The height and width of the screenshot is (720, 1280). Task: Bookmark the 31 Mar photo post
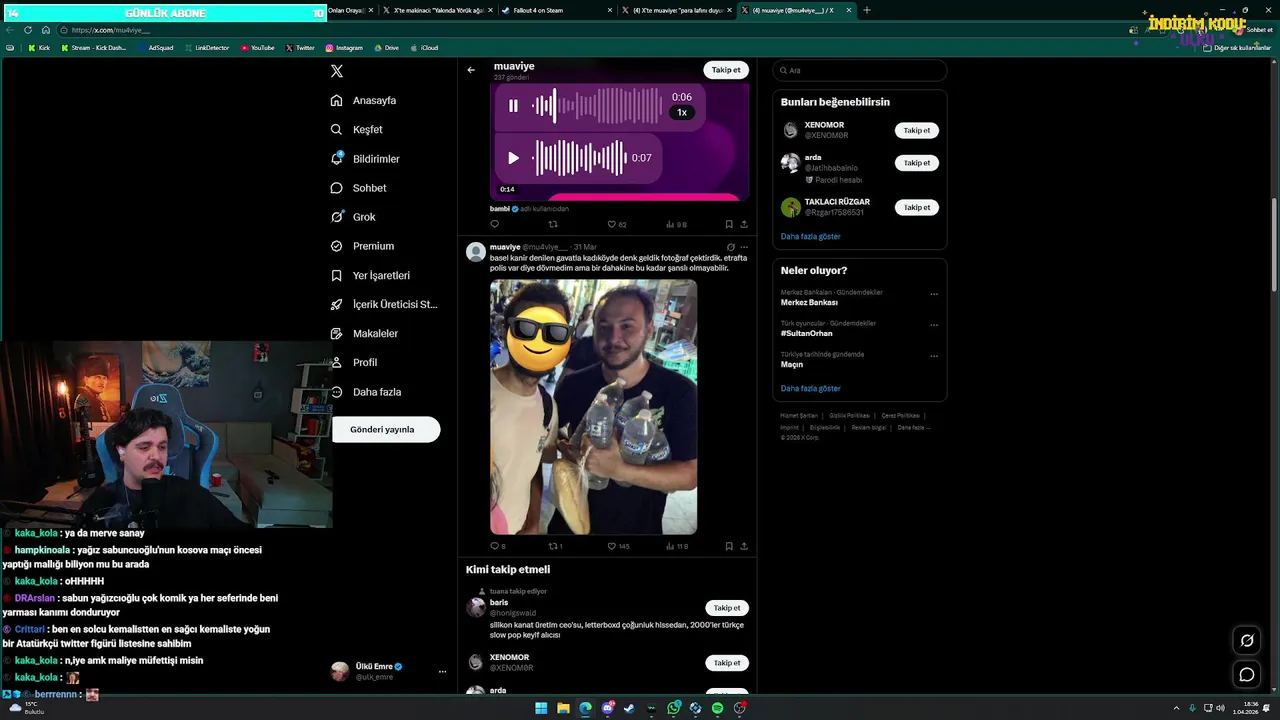(729, 546)
